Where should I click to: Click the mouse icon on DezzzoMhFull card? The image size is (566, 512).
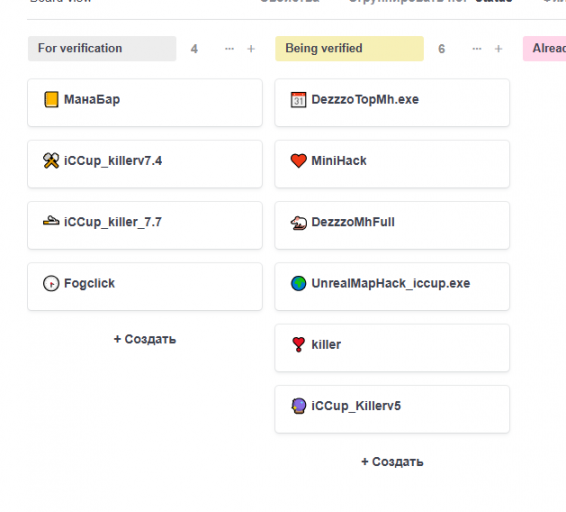pyautogui.click(x=299, y=222)
